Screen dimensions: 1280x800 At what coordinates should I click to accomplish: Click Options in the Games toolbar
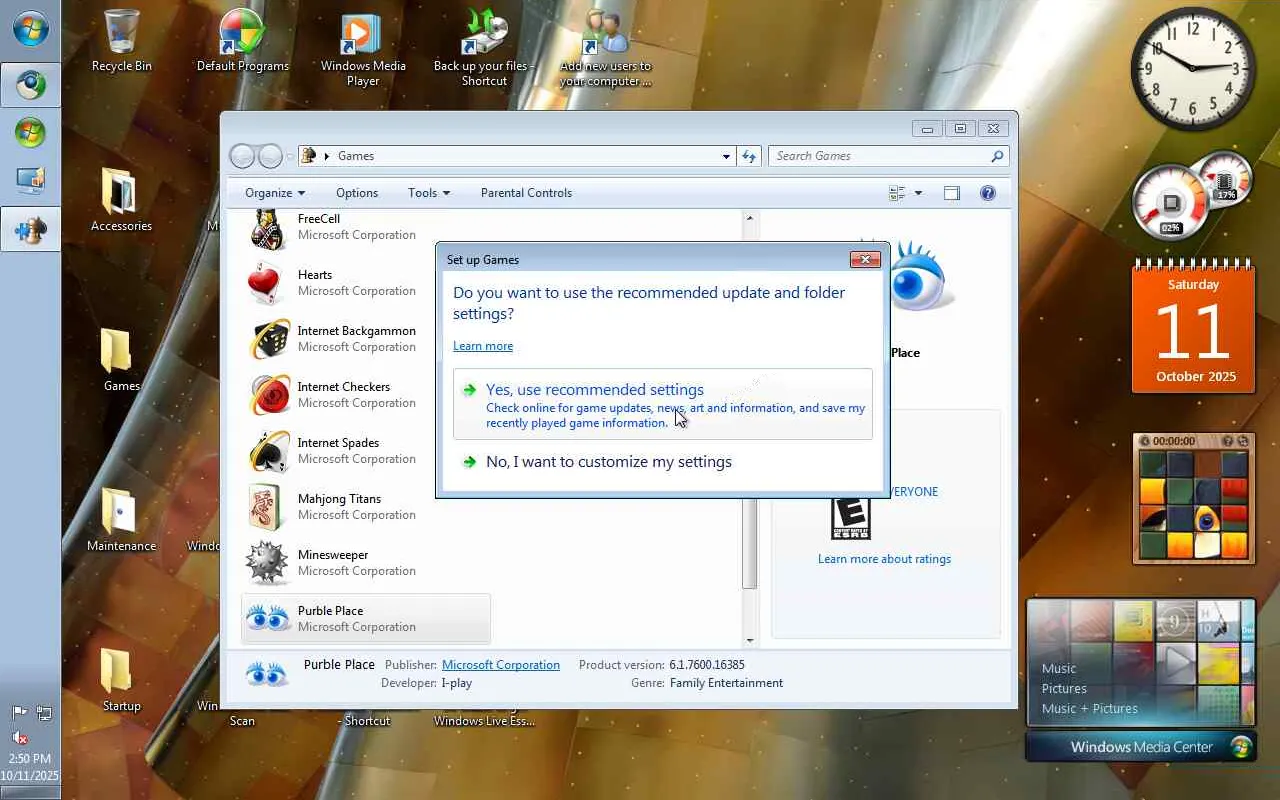pos(357,193)
